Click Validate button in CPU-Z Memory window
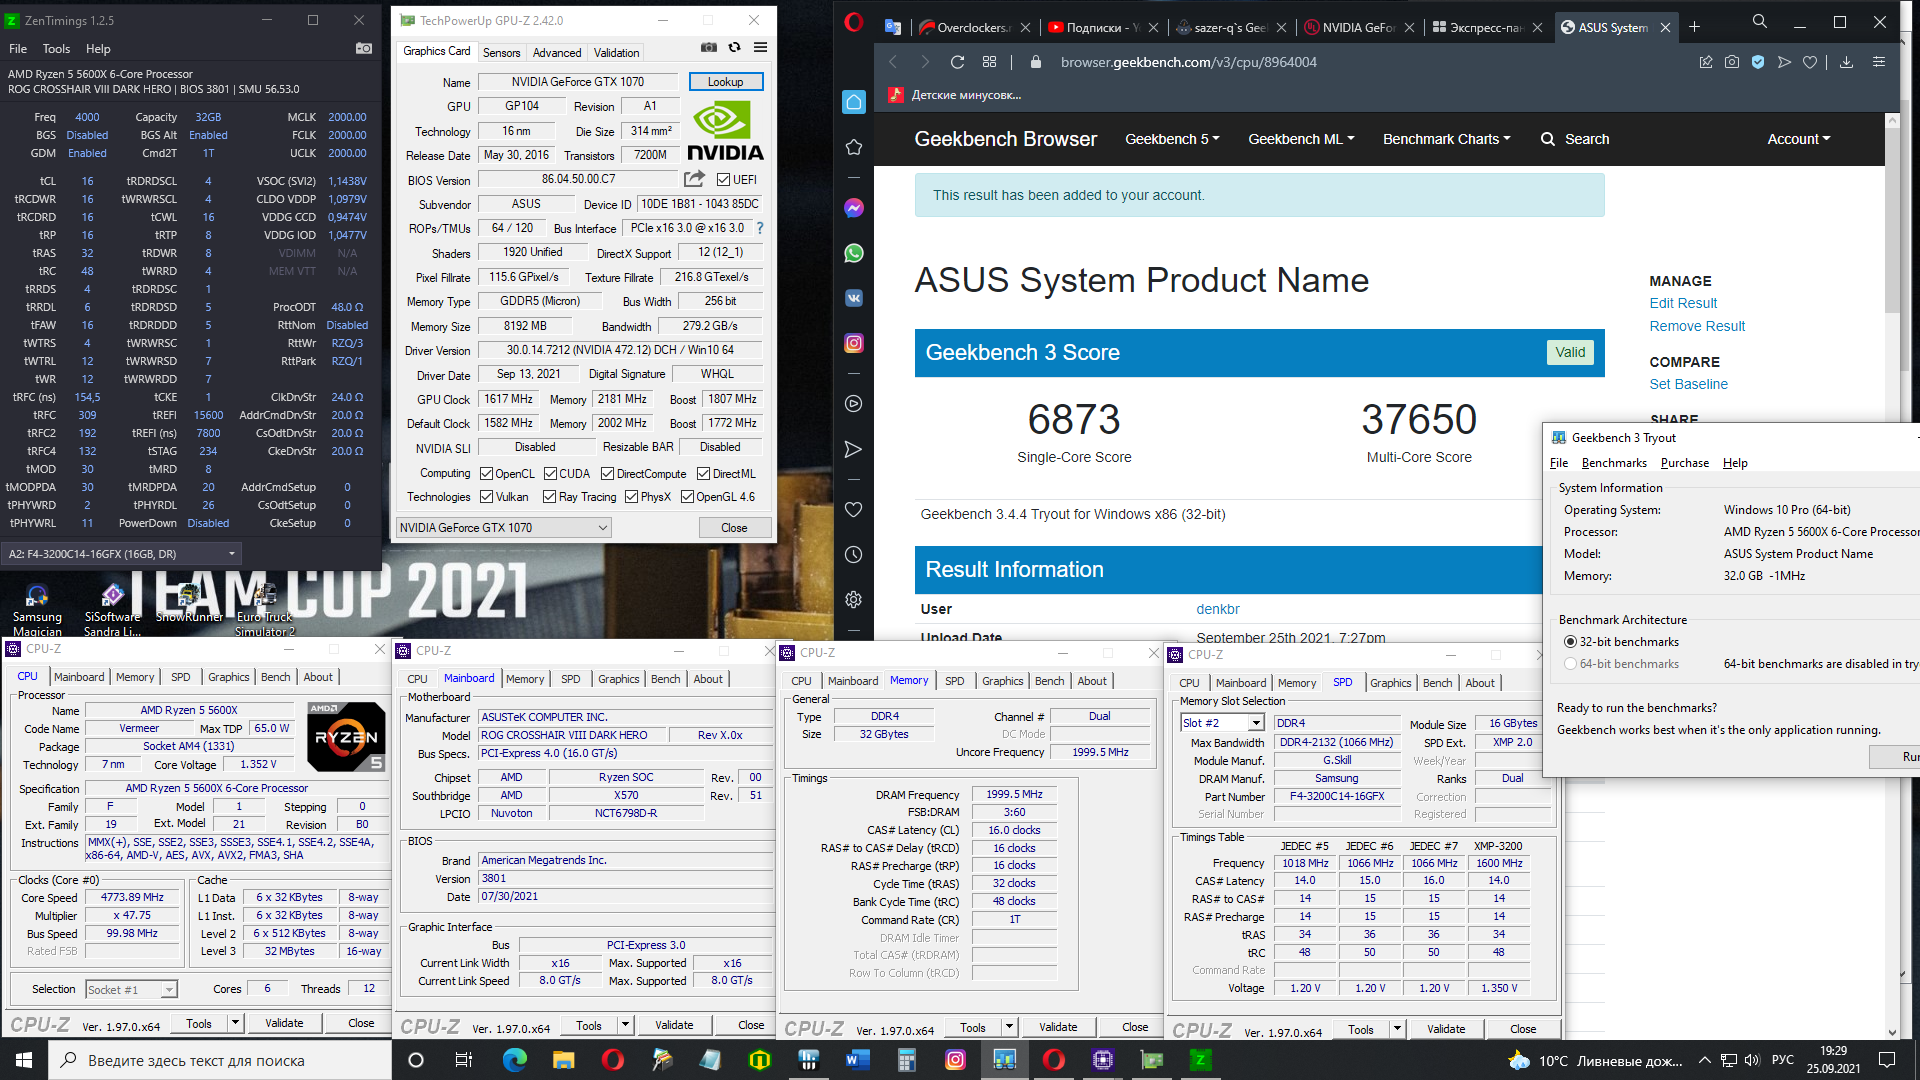The height and width of the screenshot is (1080, 1920). [1058, 1027]
